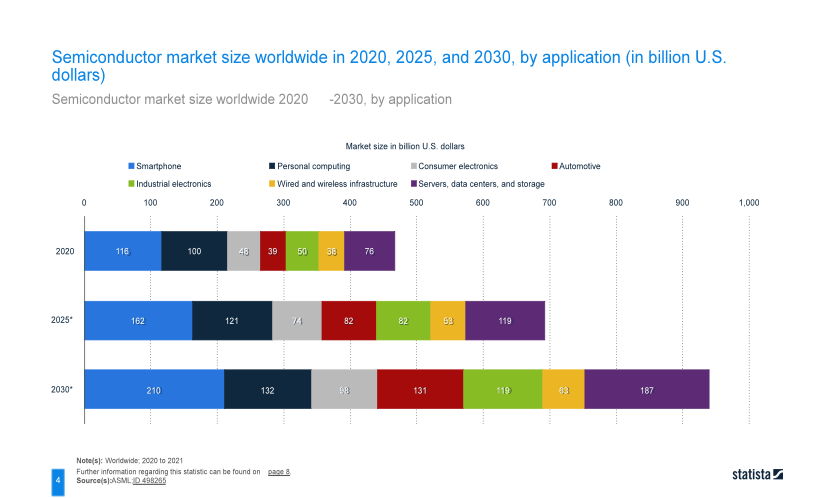Viewport: 822px width, 498px height.
Task: Select the 2025 green Industrial bar 82
Action: pyautogui.click(x=404, y=320)
